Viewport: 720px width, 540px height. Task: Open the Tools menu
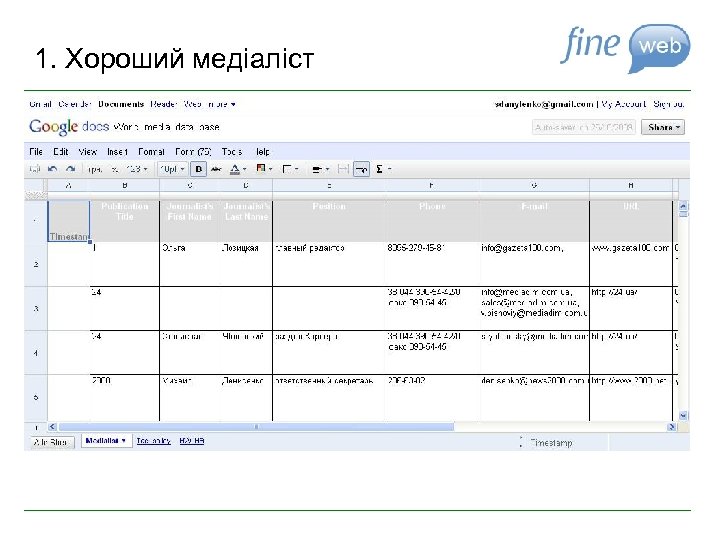(x=231, y=152)
